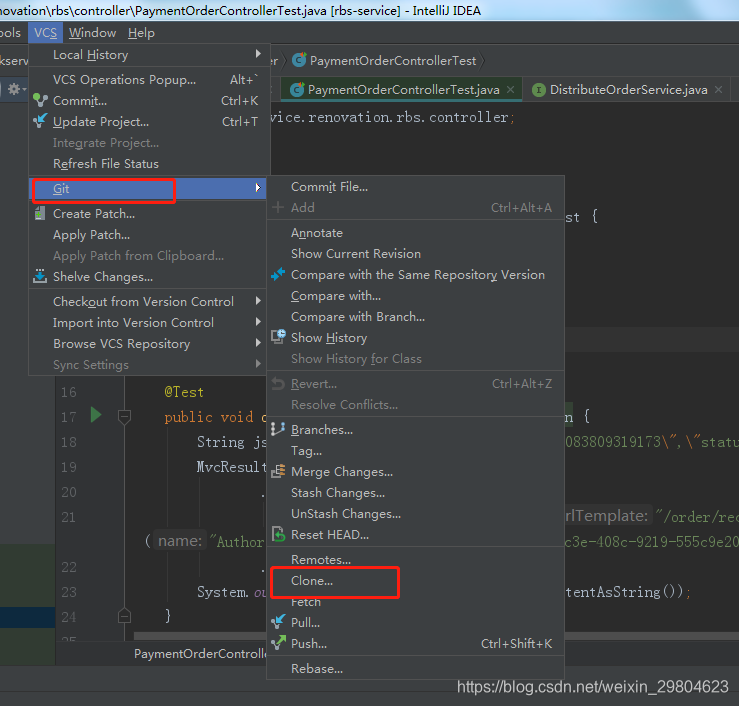Image resolution: width=739 pixels, height=706 pixels.
Task: Choose the Compare with... entry
Action: (x=415, y=296)
